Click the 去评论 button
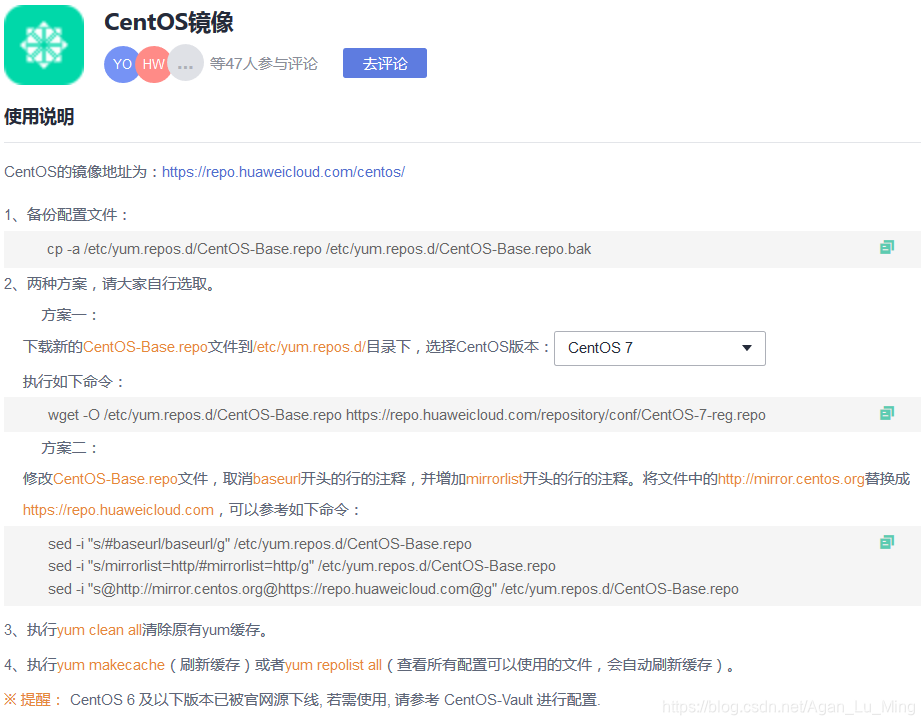Viewport: 924px width, 725px height. tap(385, 63)
